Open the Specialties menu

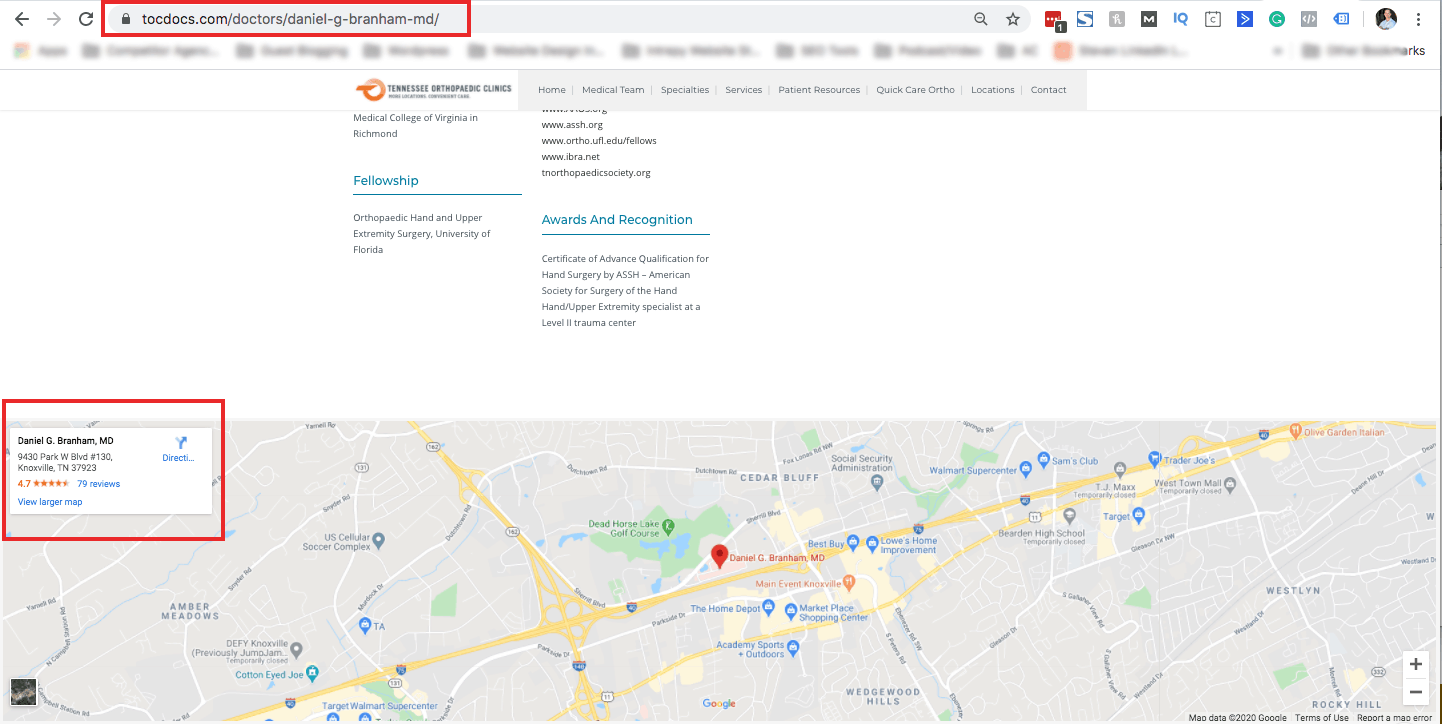click(685, 90)
